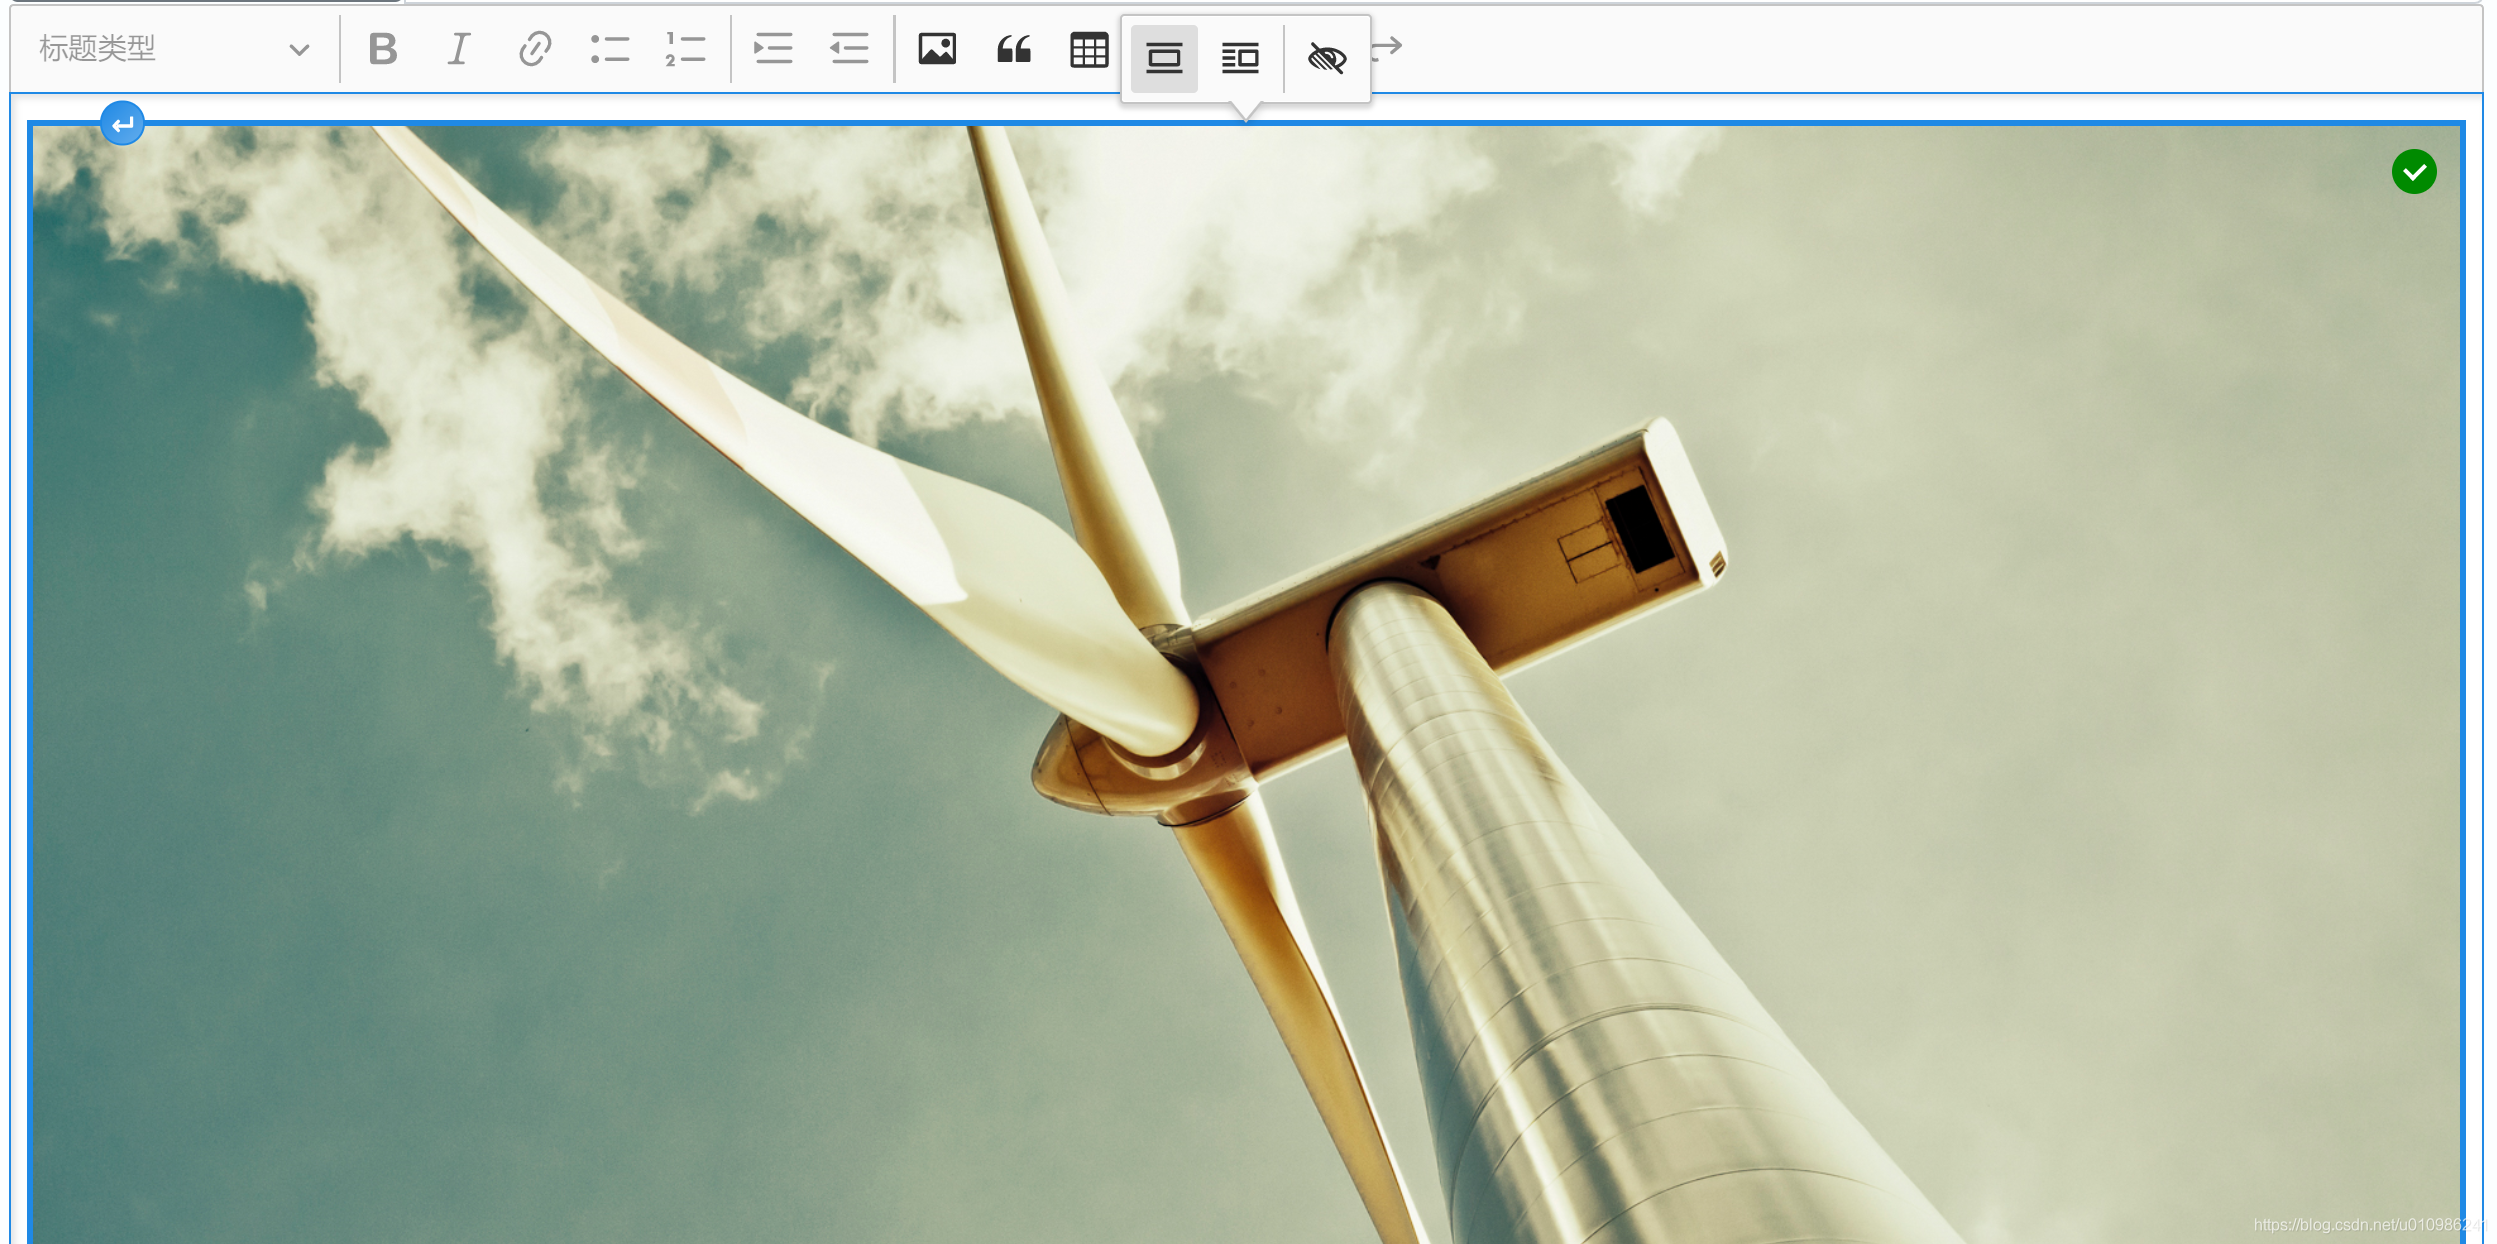Open the 标题类型 heading dropdown
The width and height of the screenshot is (2497, 1244).
(x=174, y=49)
